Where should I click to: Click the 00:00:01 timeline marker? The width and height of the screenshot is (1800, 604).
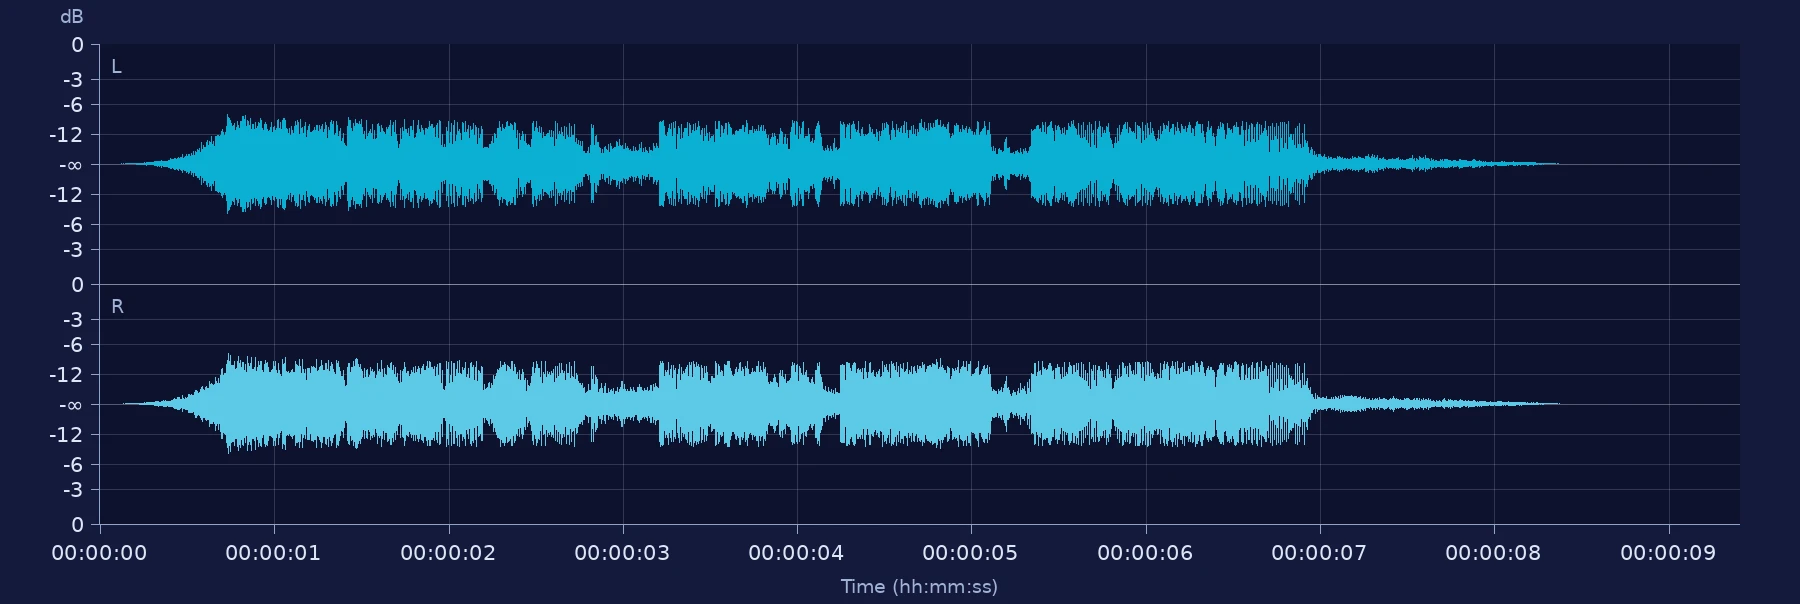click(x=273, y=553)
